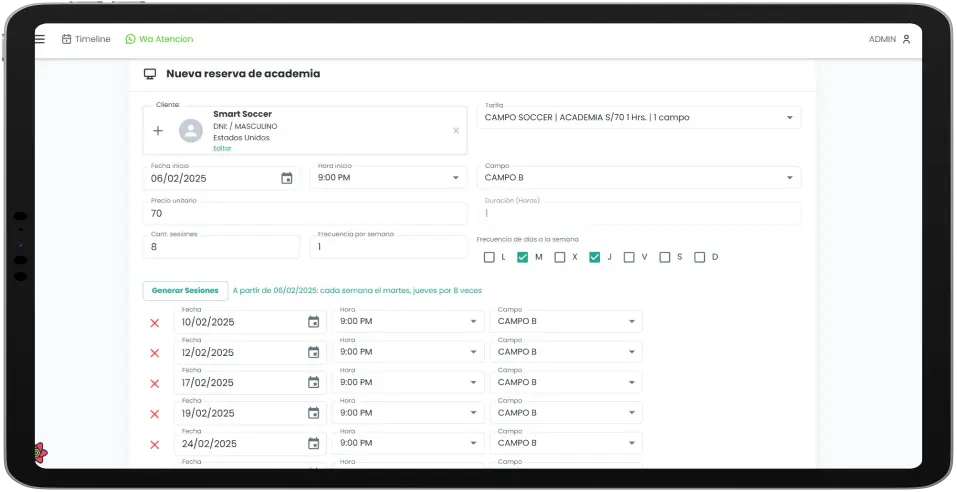Expand Campo dropdown in 19/02/2025 row

tap(631, 413)
